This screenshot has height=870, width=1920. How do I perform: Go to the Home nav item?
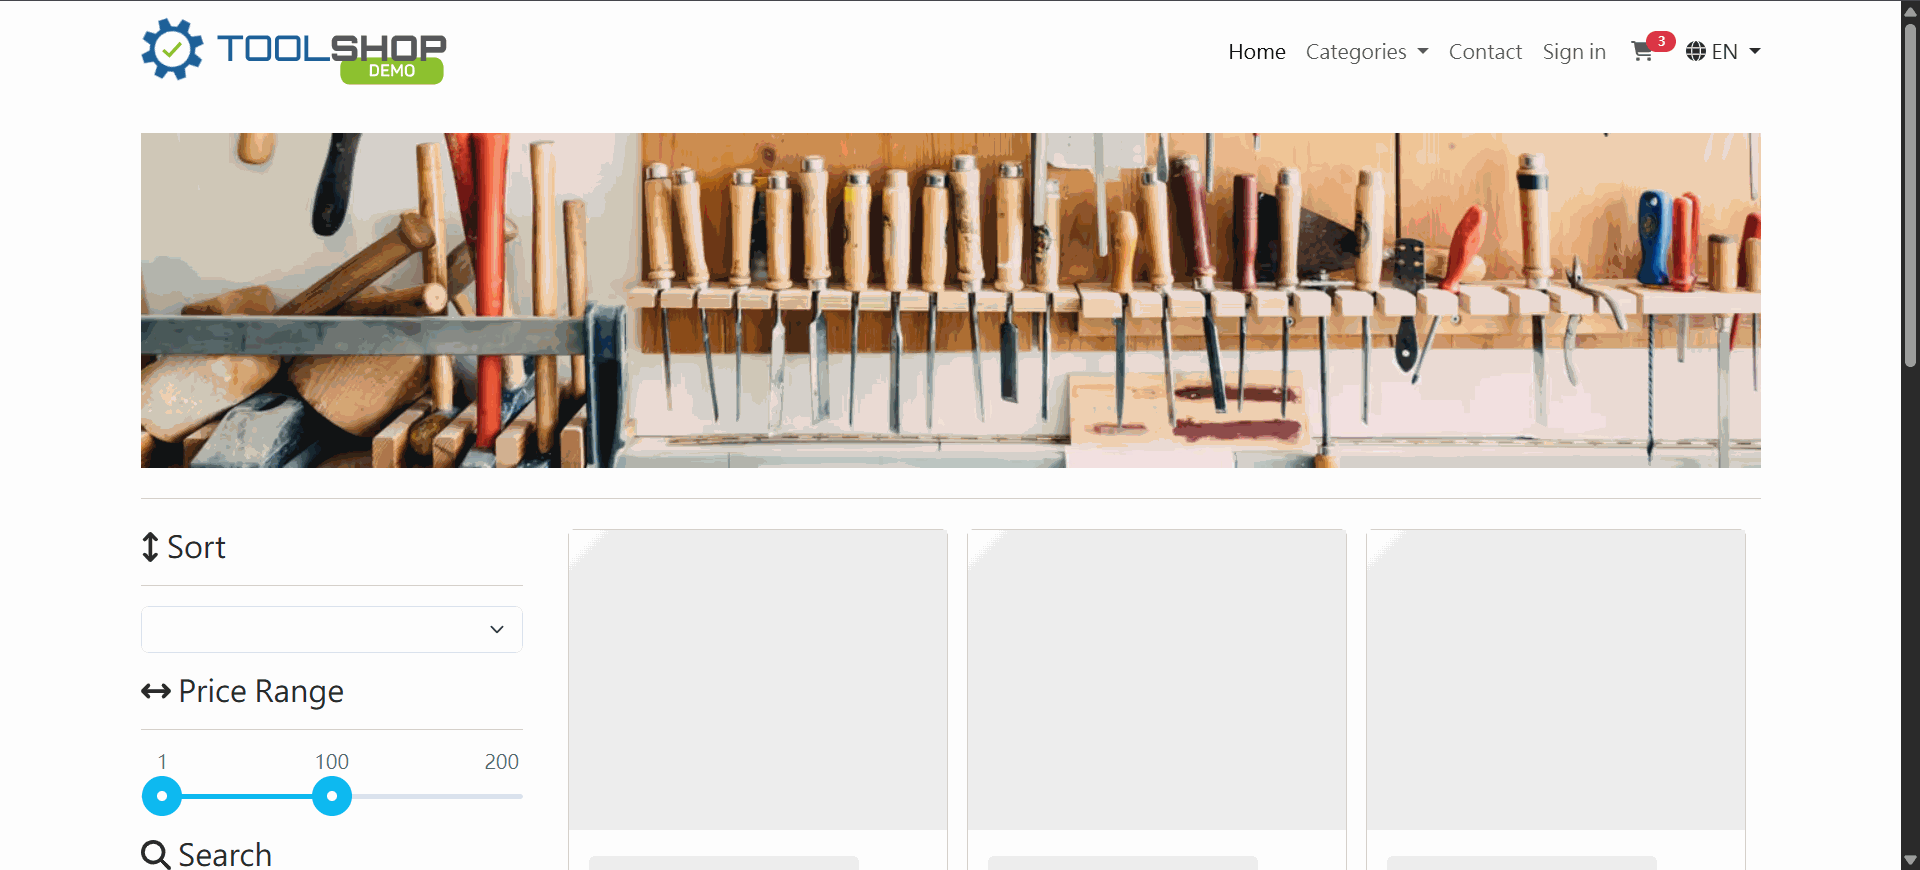coord(1256,52)
